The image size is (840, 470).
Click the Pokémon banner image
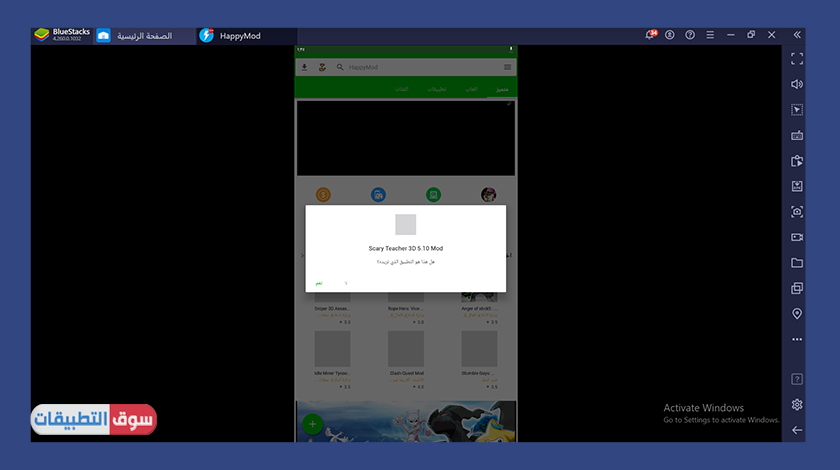pyautogui.click(x=406, y=421)
